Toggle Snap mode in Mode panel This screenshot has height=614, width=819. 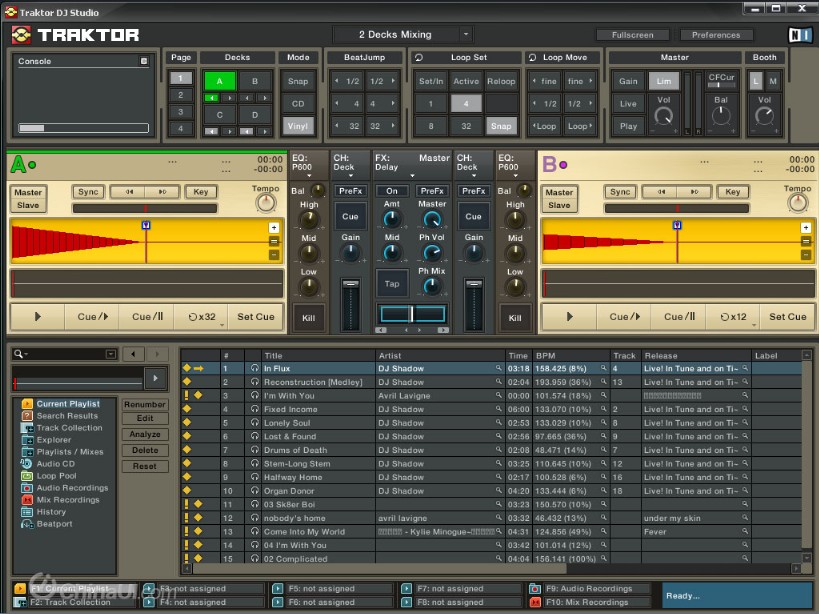[x=298, y=81]
